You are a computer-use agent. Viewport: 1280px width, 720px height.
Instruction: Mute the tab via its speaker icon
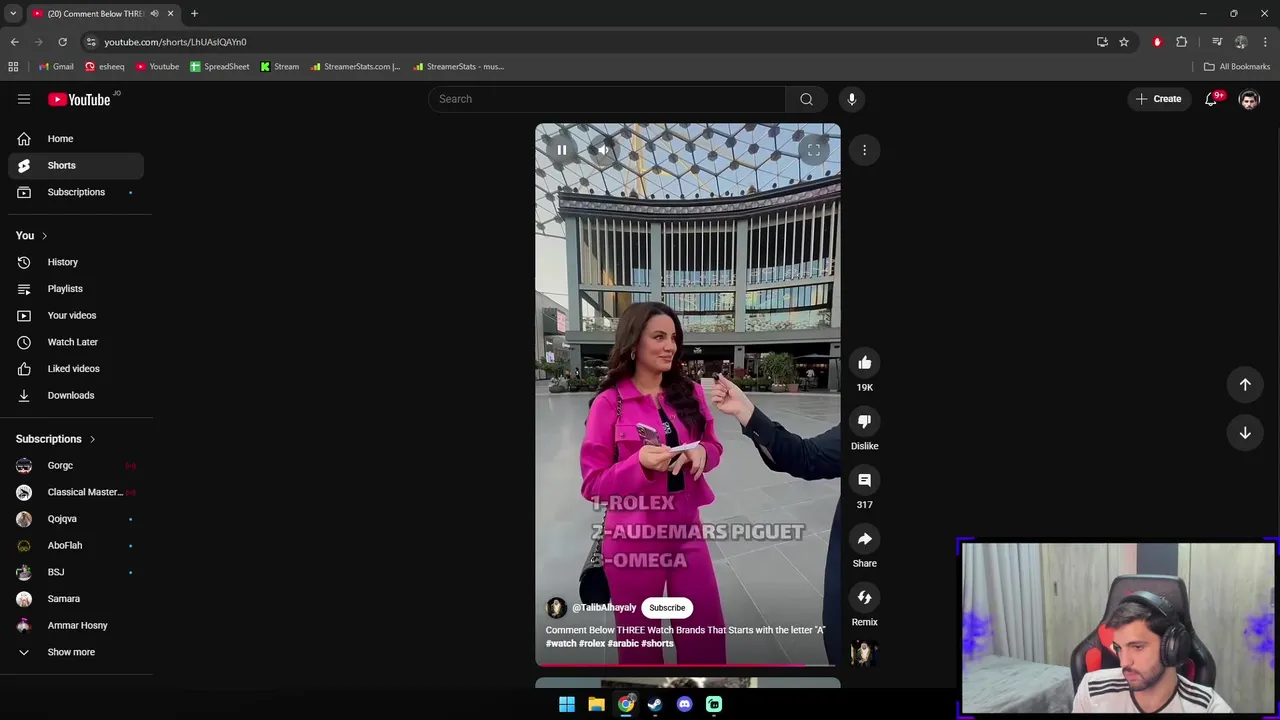[154, 14]
